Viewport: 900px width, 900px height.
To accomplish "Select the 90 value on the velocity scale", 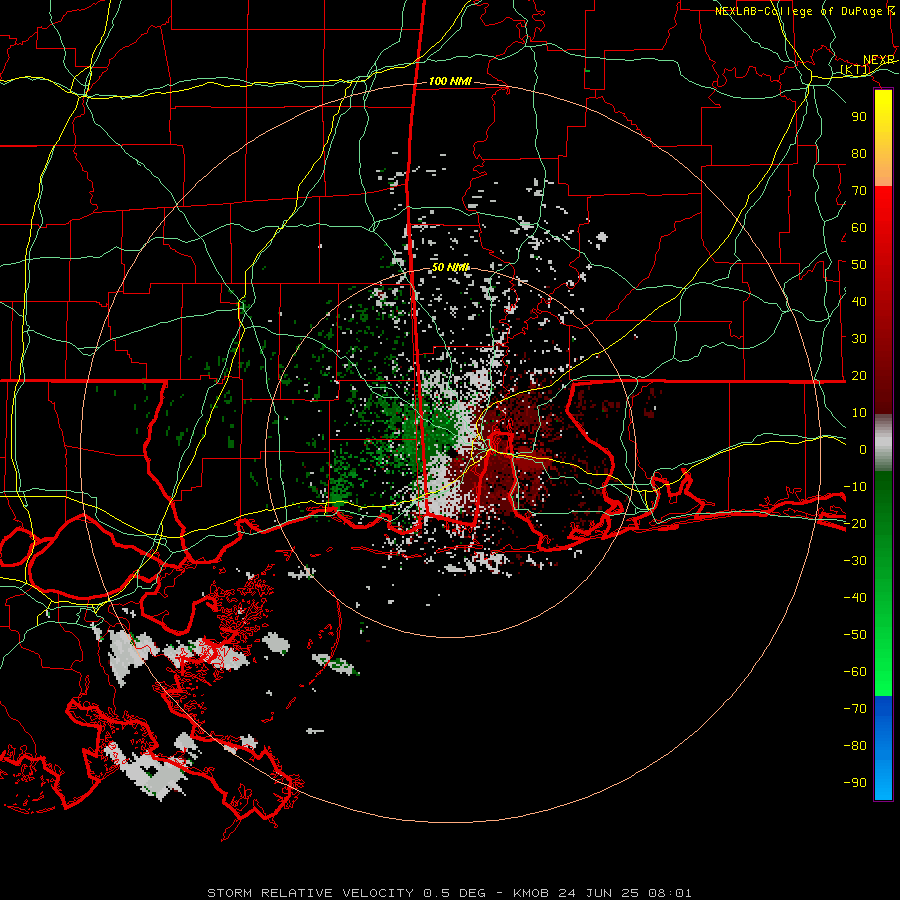I will coord(859,117).
